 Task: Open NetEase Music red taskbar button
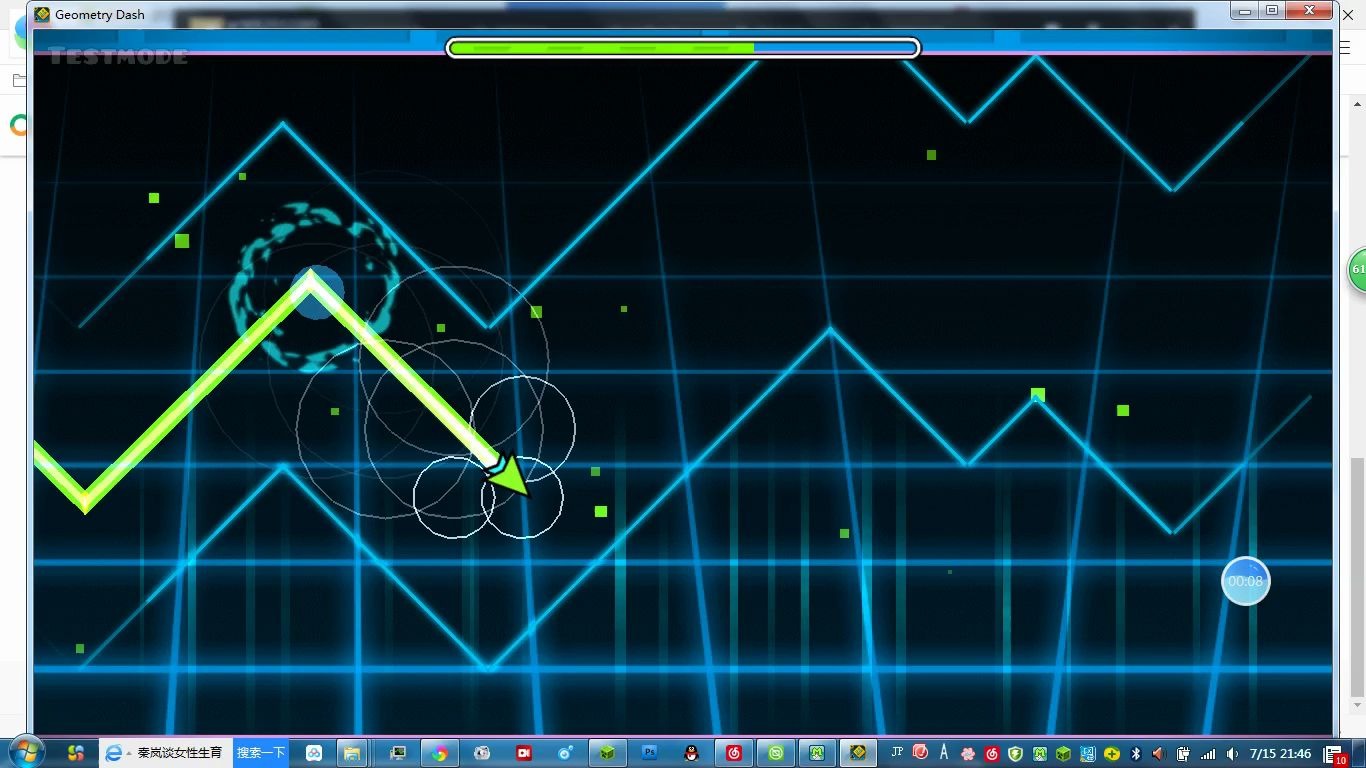(733, 753)
